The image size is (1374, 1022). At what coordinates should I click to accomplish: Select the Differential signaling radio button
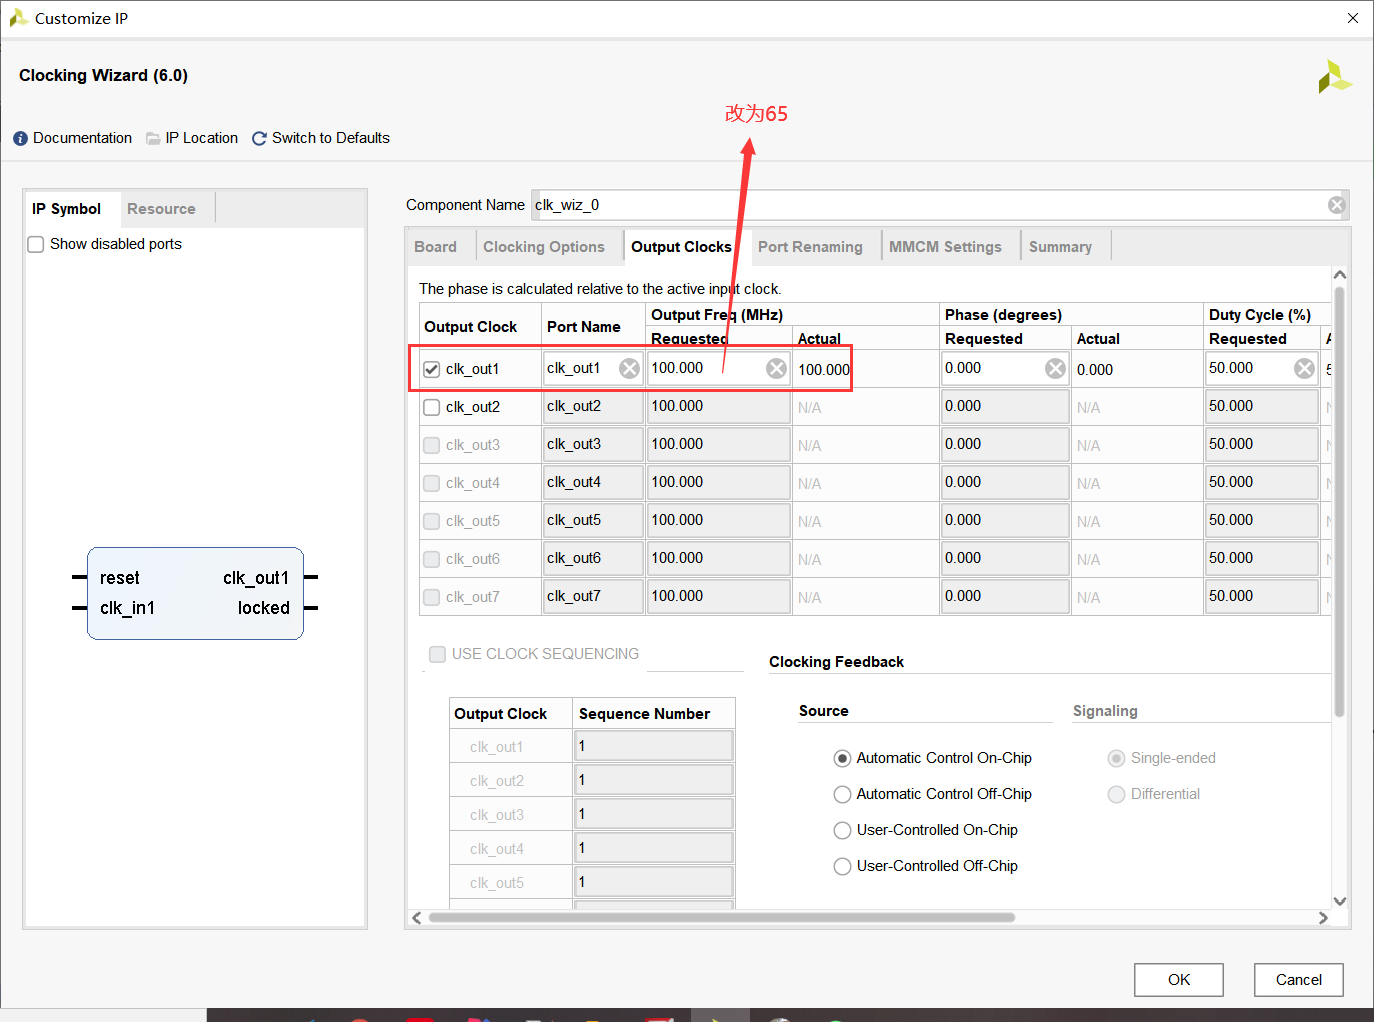pyautogui.click(x=1116, y=794)
